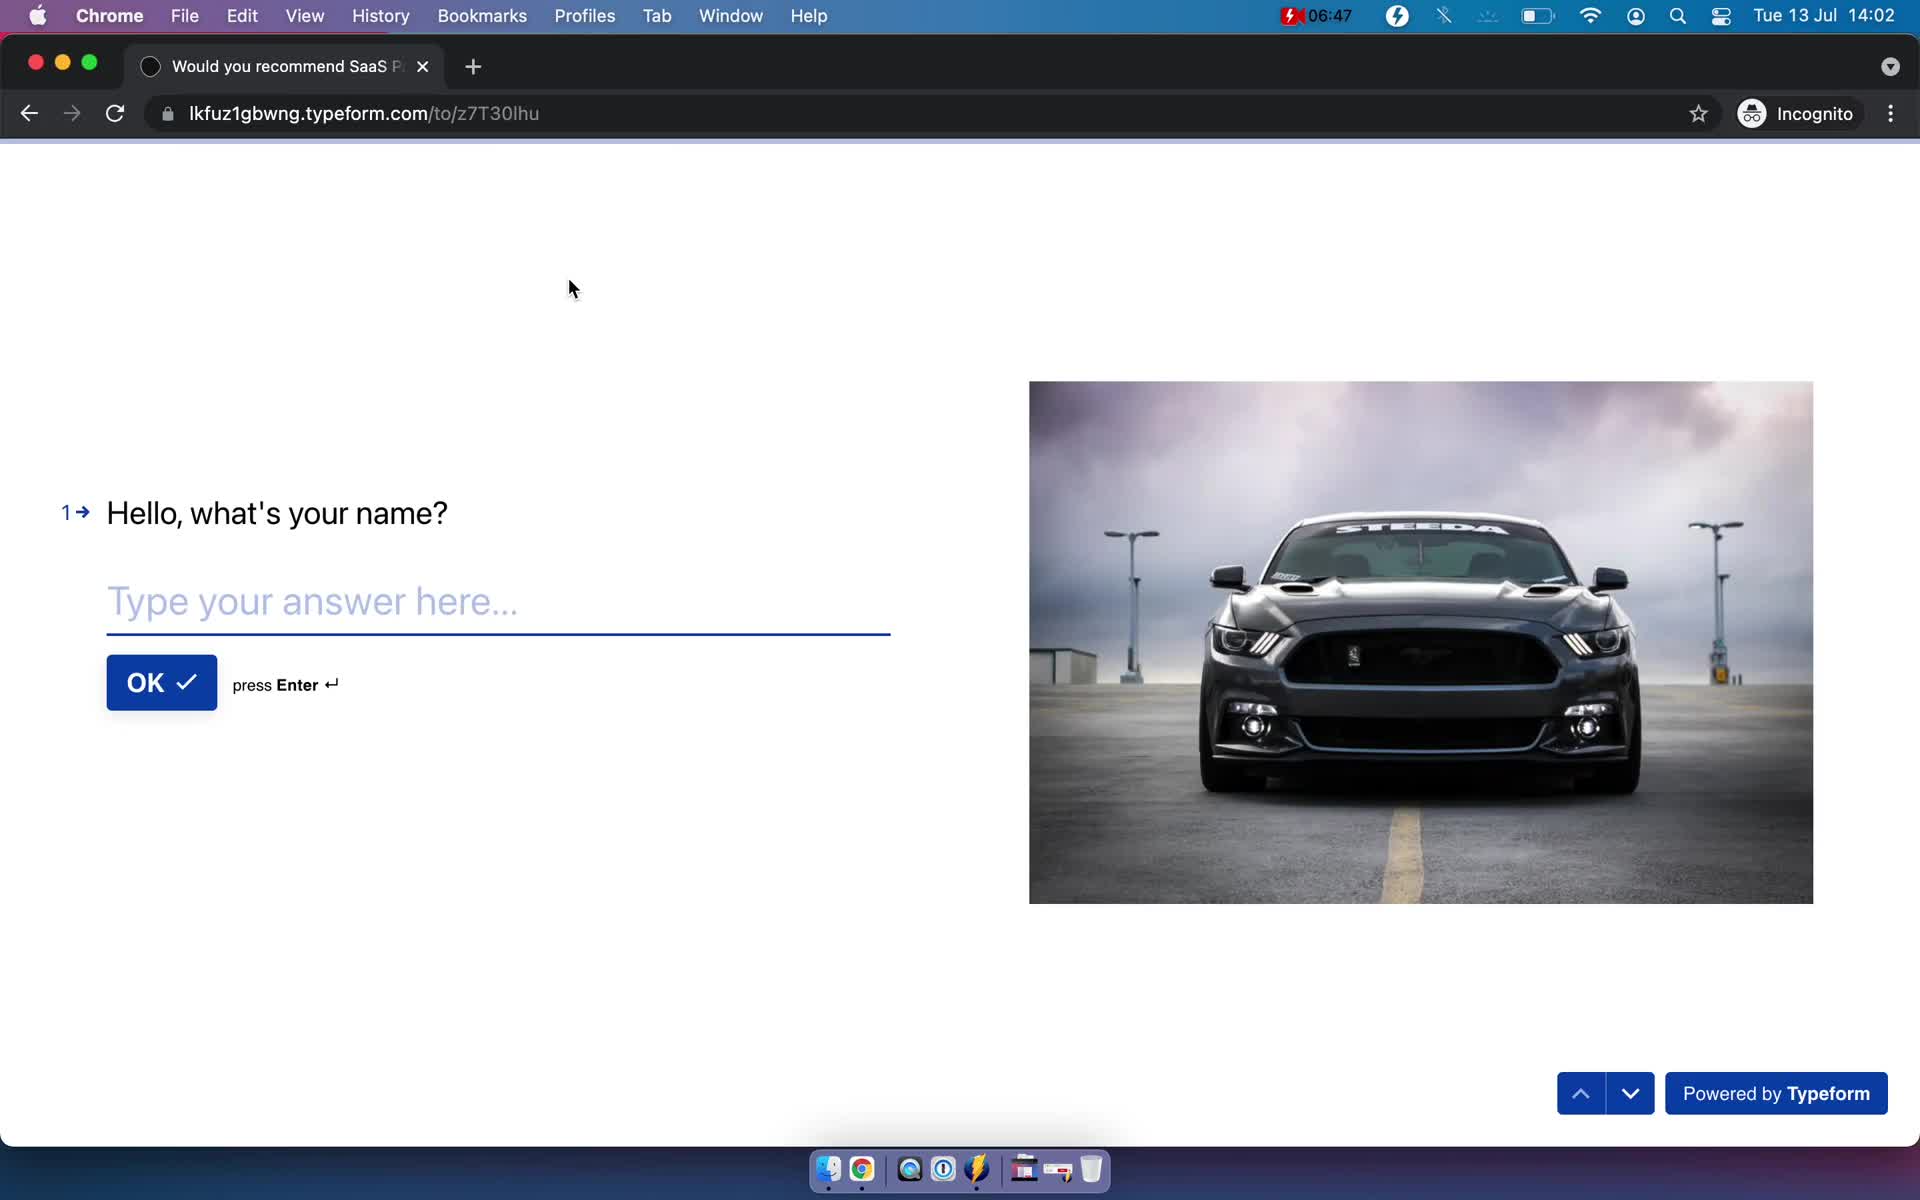Viewport: 1920px width, 1200px height.
Task: Open the Chrome application menu
Action: [x=109, y=16]
